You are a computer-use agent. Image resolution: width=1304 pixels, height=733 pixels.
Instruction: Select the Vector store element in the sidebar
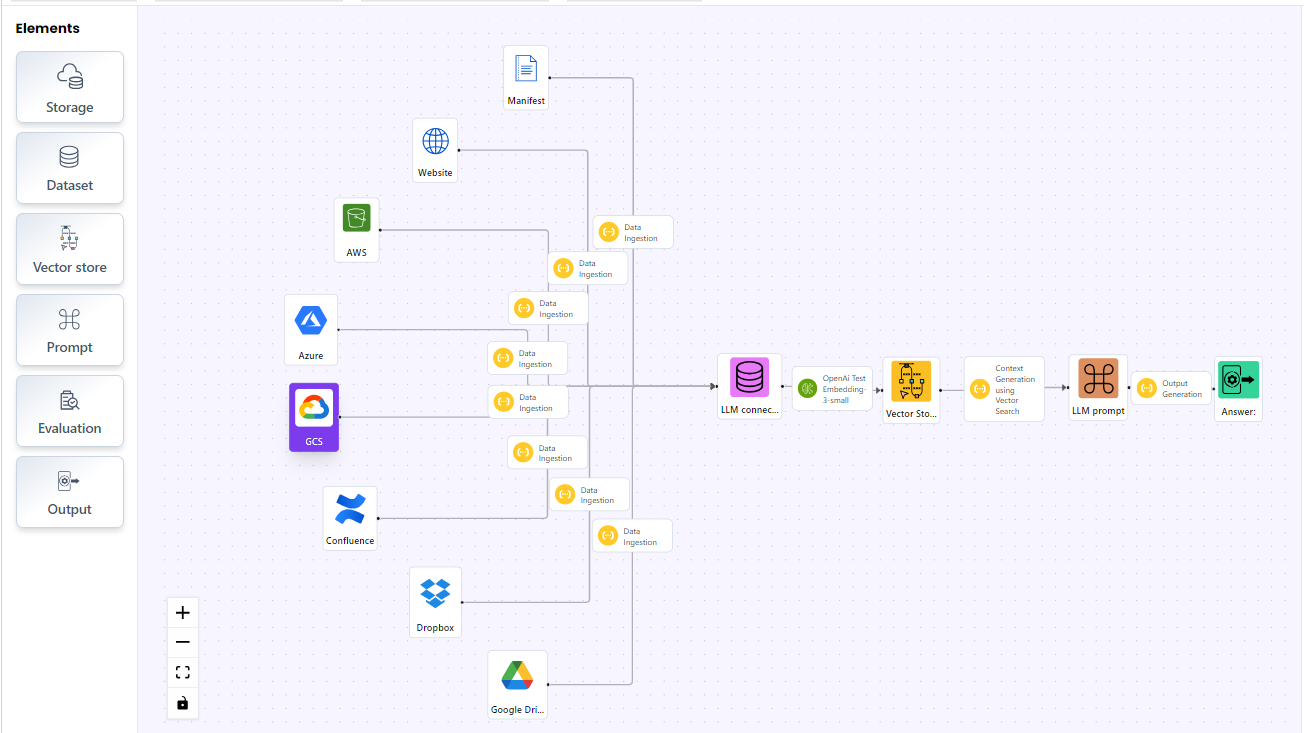69,248
